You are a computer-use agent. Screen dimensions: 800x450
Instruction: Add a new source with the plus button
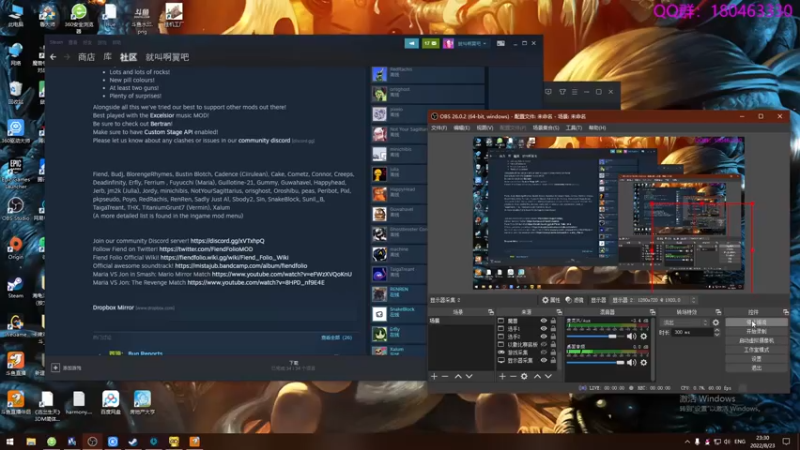503,377
